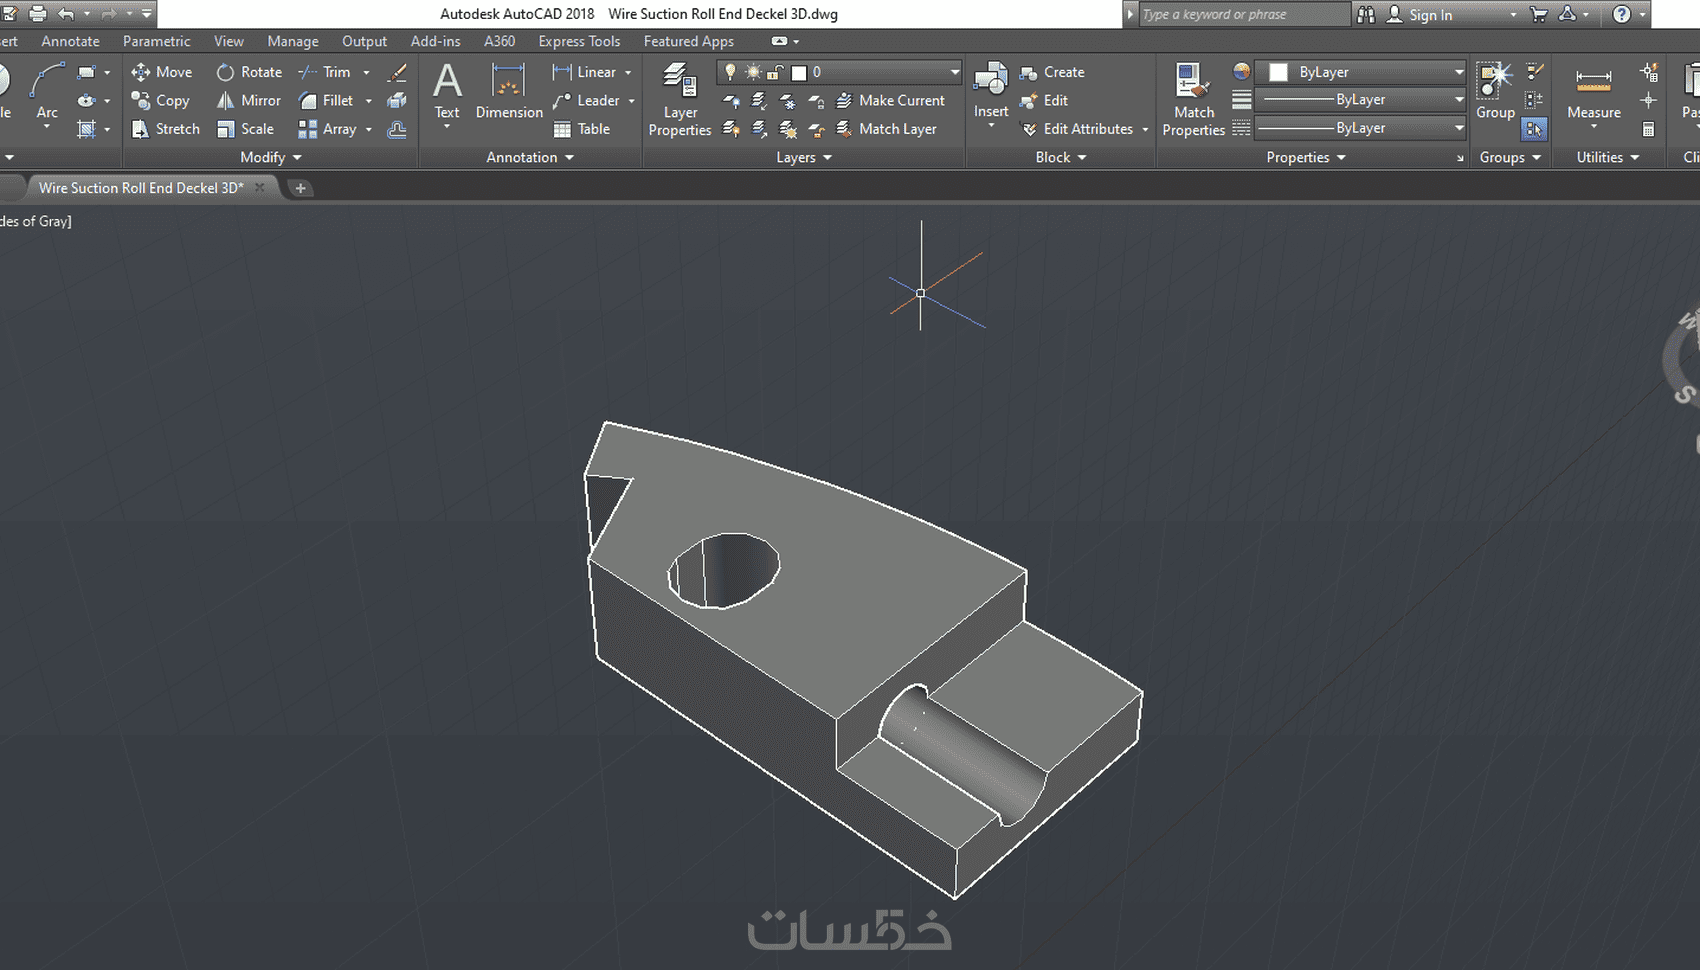Select the Scale tool
This screenshot has height=970, width=1700.
tap(245, 129)
